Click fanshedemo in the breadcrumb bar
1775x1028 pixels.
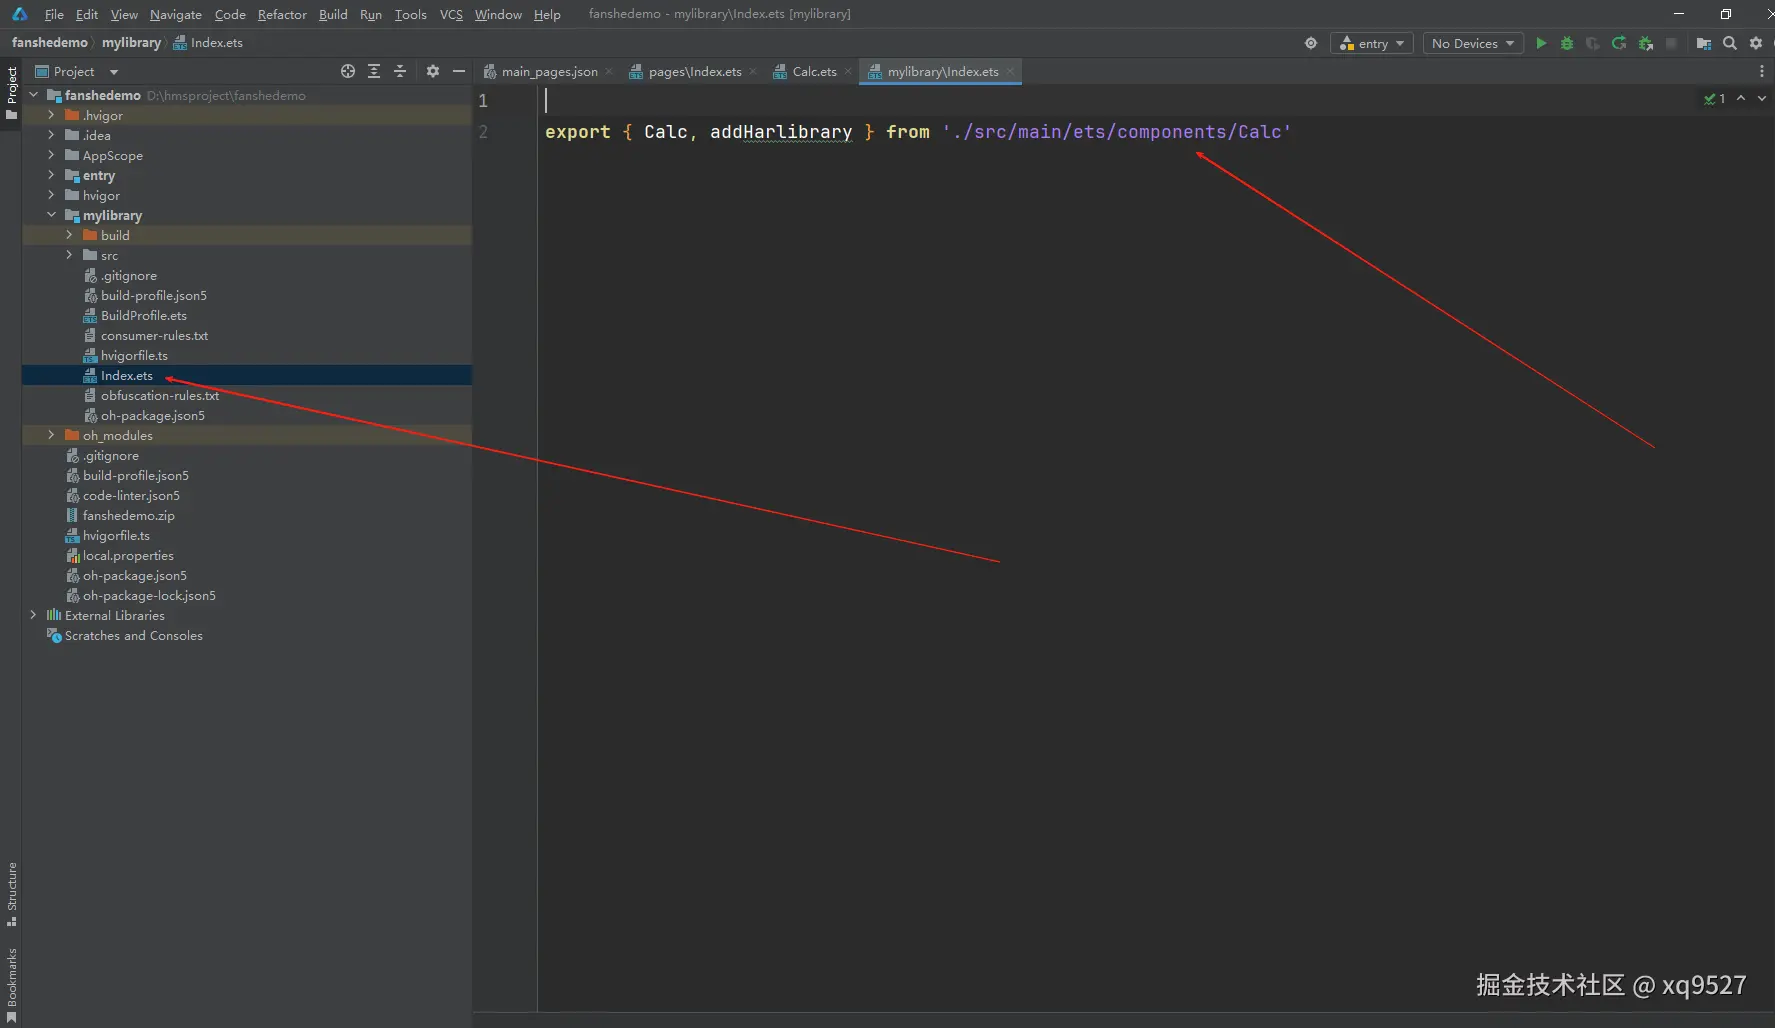click(x=49, y=42)
